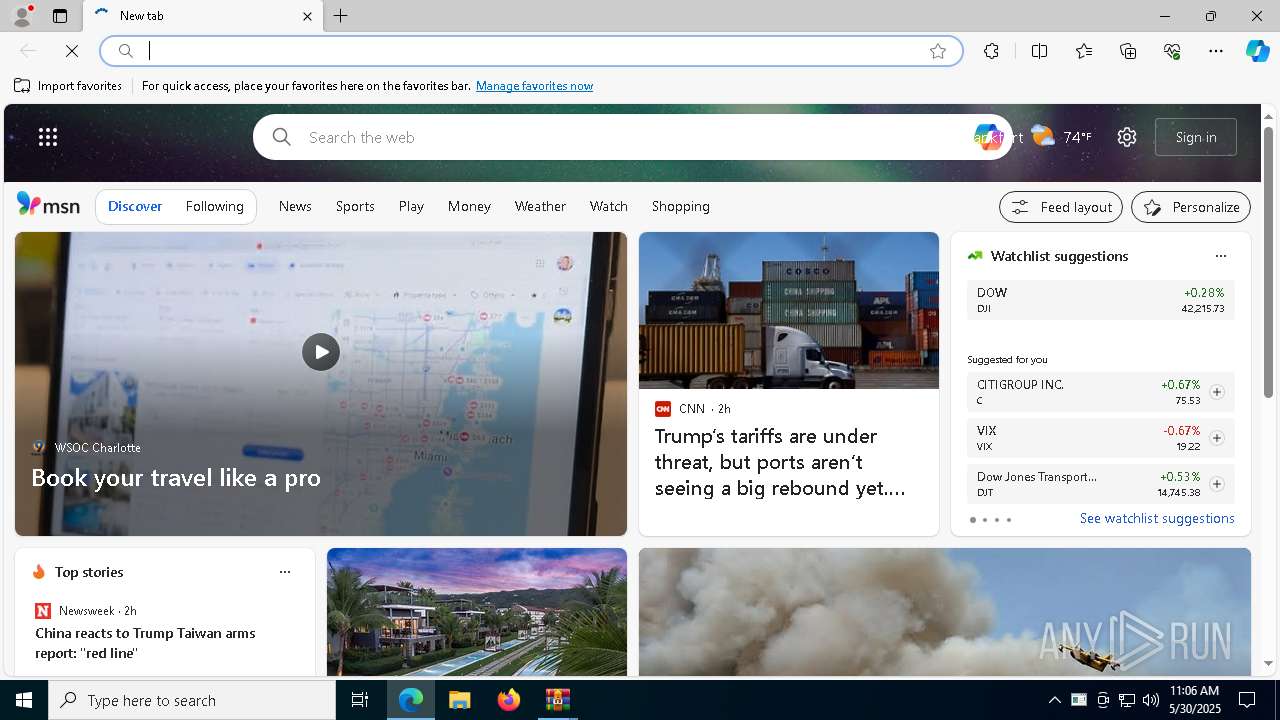The image size is (1280, 720).
Task: Open Feed layout options
Action: click(1061, 207)
